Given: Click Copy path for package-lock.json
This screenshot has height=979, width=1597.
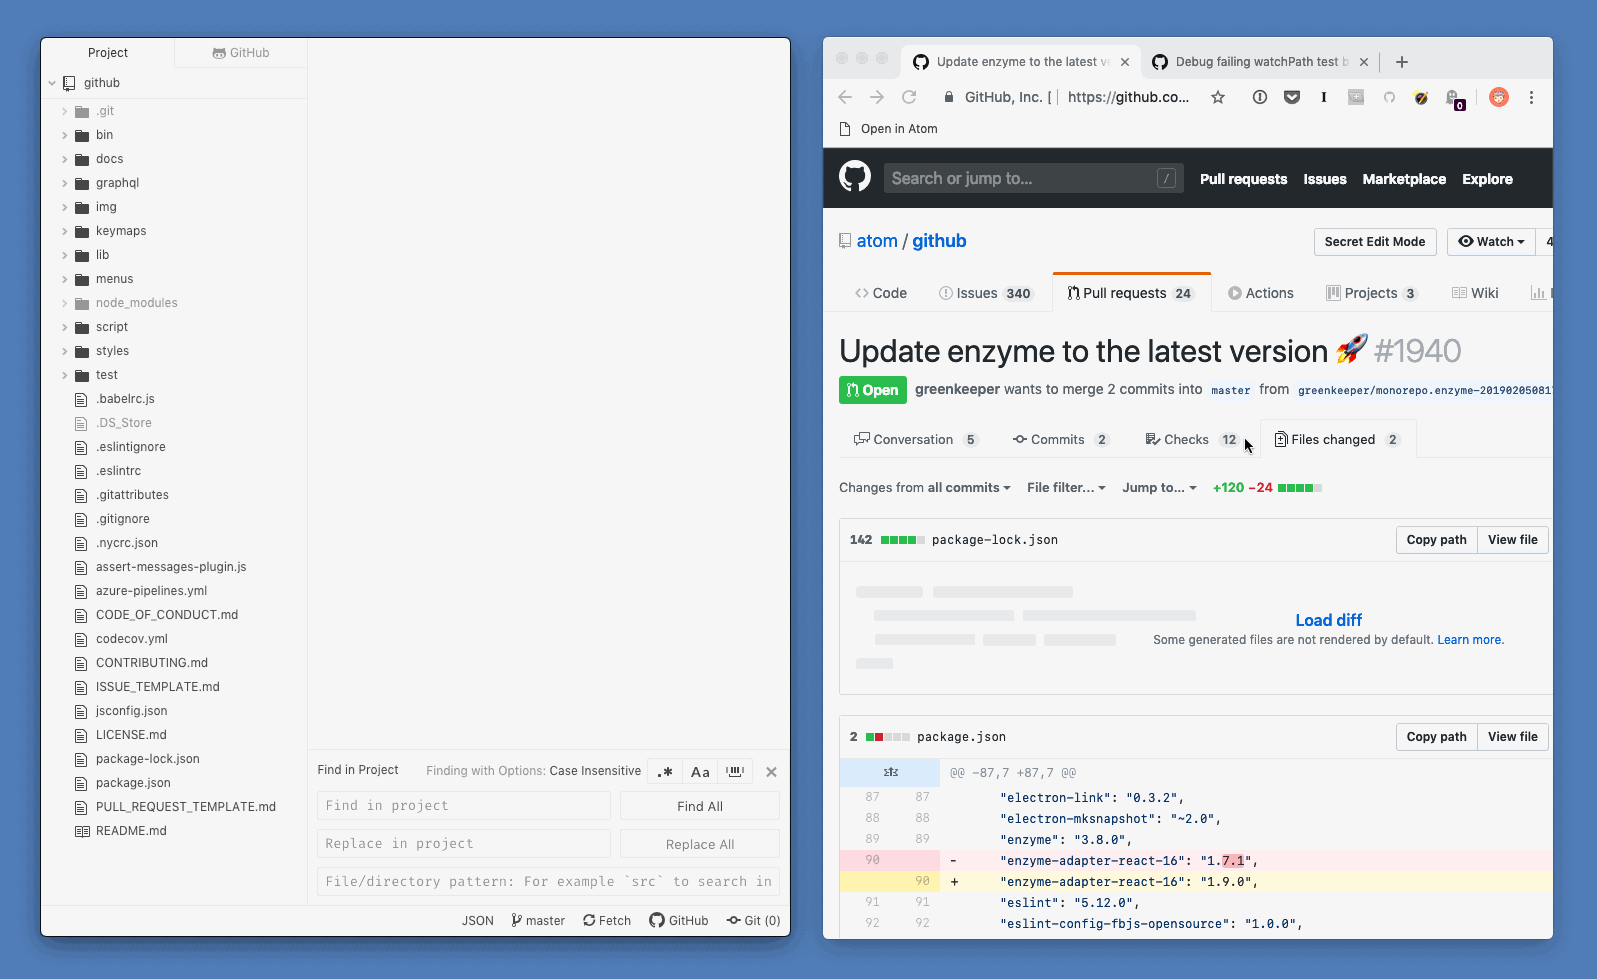Looking at the screenshot, I should pos(1436,540).
